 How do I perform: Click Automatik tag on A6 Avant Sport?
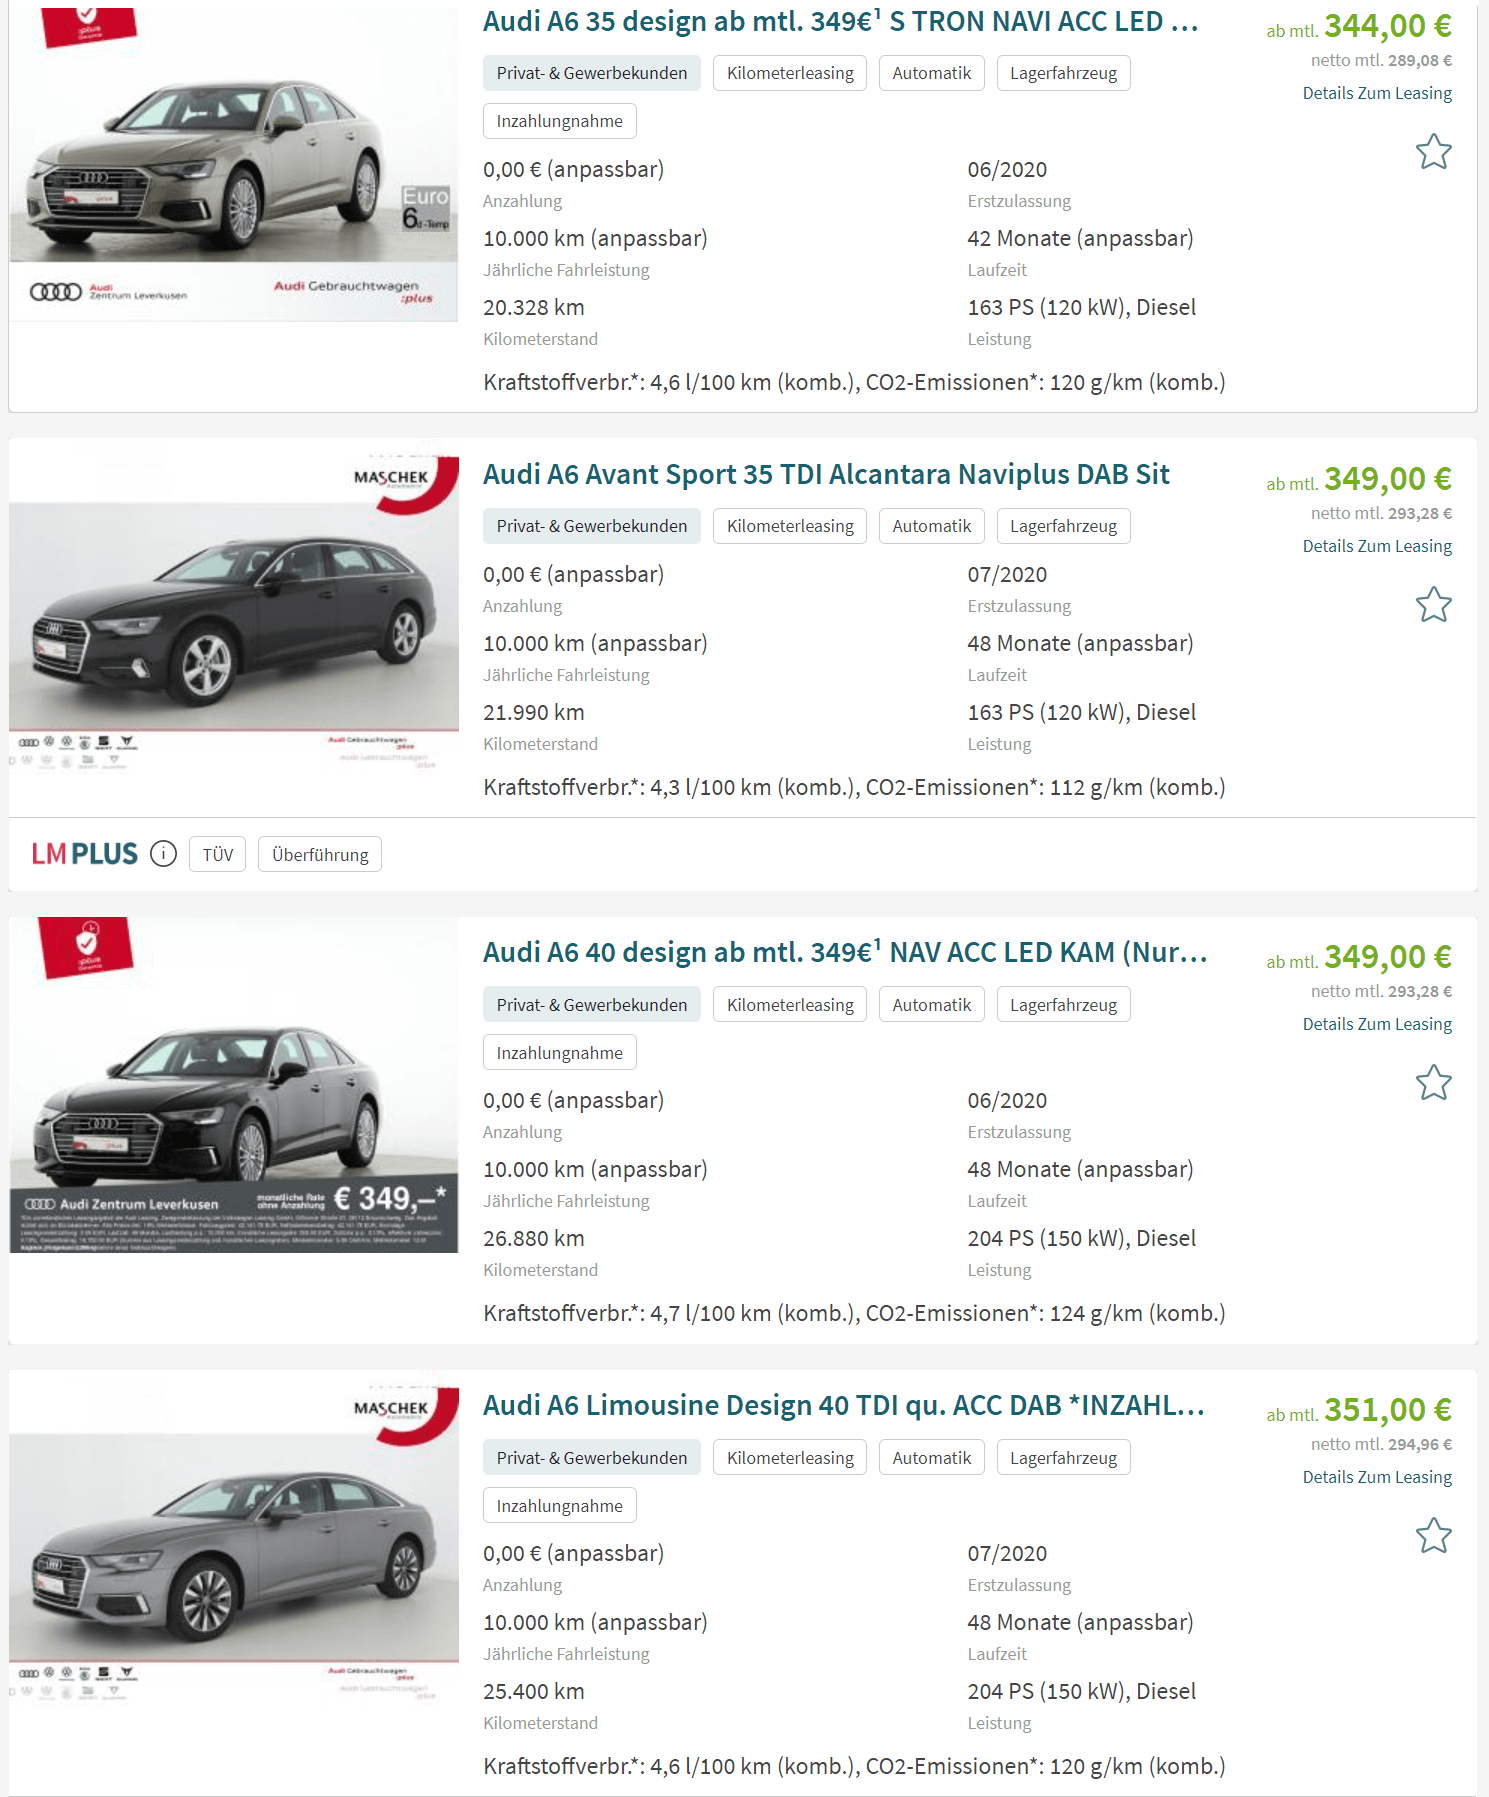[x=932, y=526]
